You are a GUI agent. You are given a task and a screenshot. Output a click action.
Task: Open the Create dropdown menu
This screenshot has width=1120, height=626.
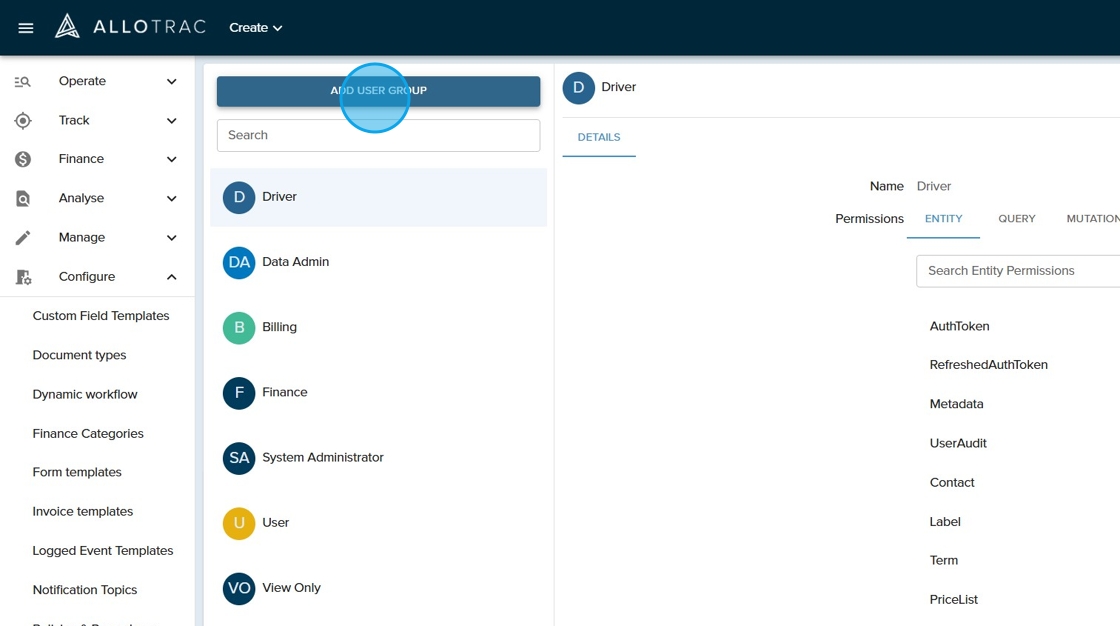(256, 28)
